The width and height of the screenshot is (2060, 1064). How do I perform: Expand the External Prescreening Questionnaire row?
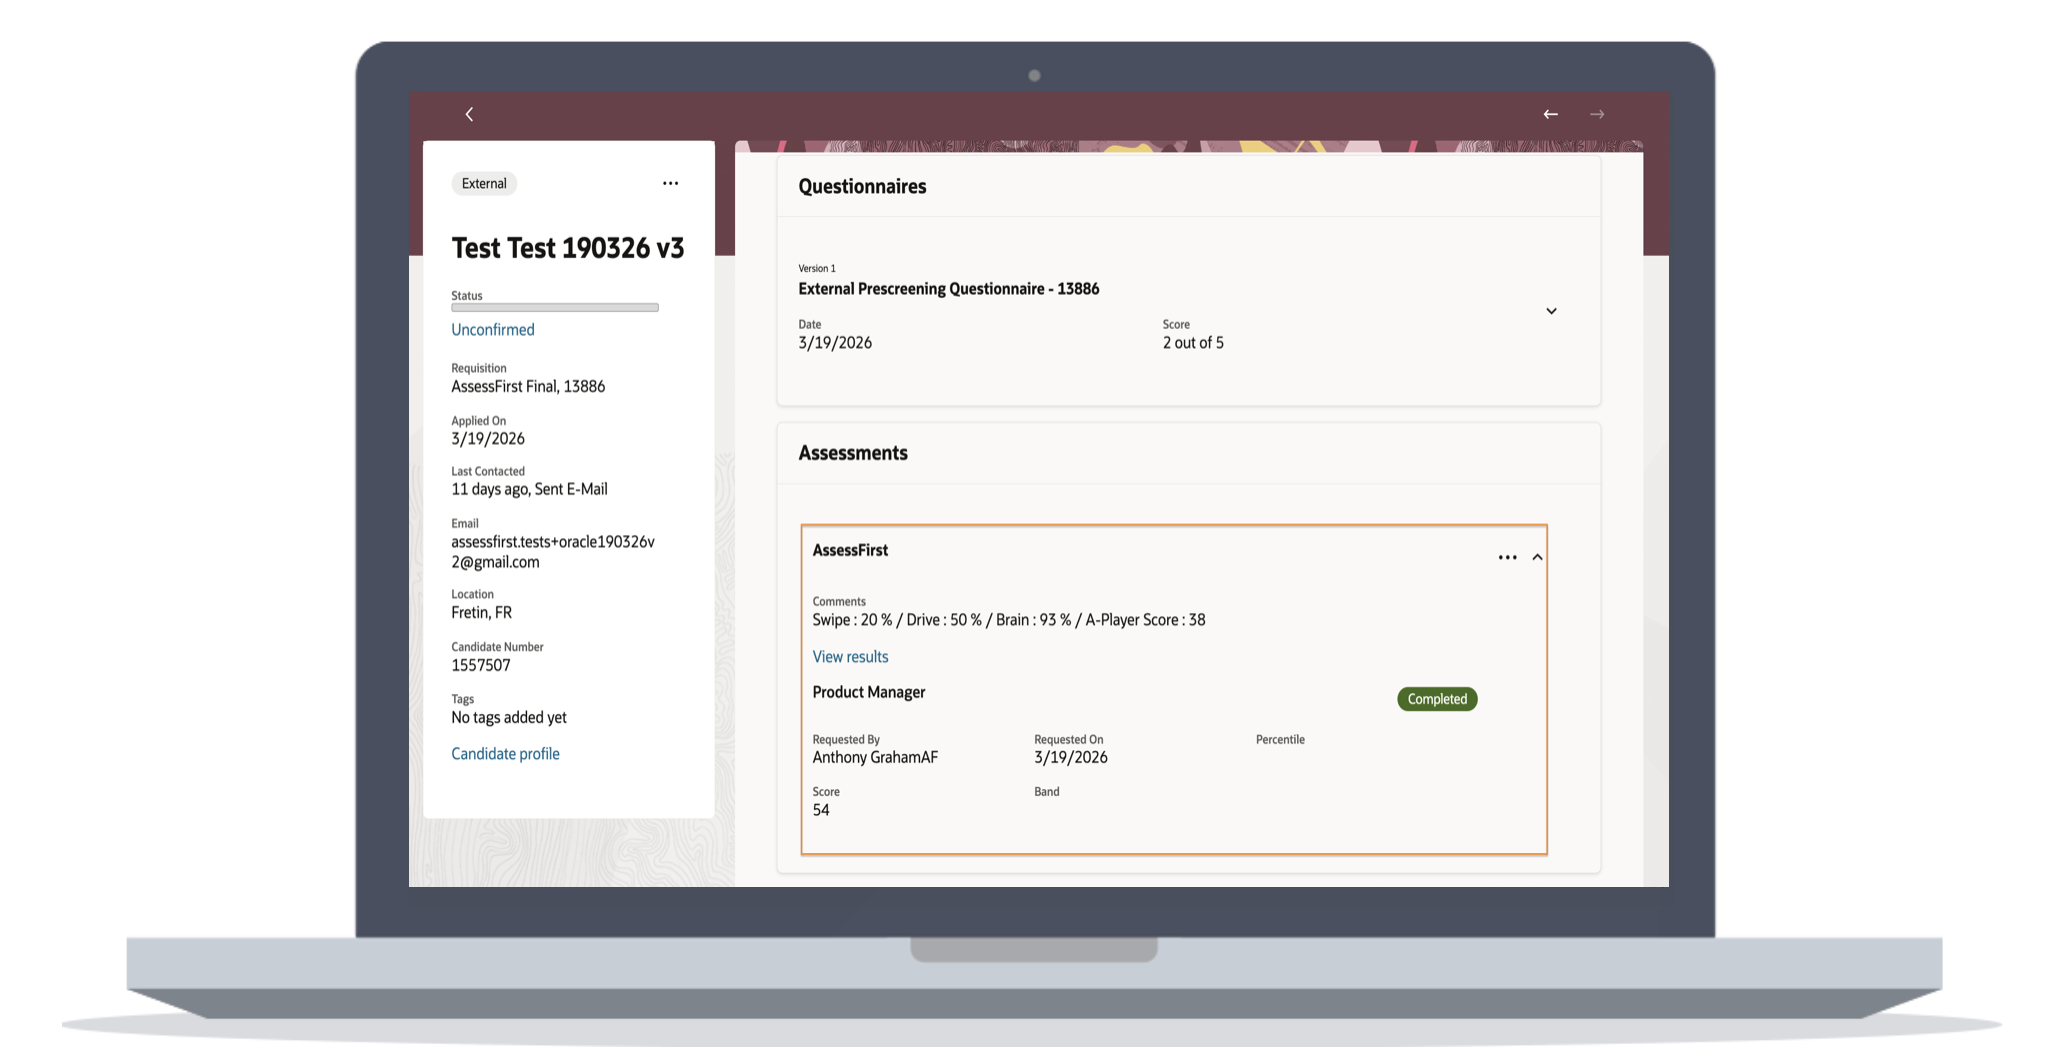click(1551, 311)
